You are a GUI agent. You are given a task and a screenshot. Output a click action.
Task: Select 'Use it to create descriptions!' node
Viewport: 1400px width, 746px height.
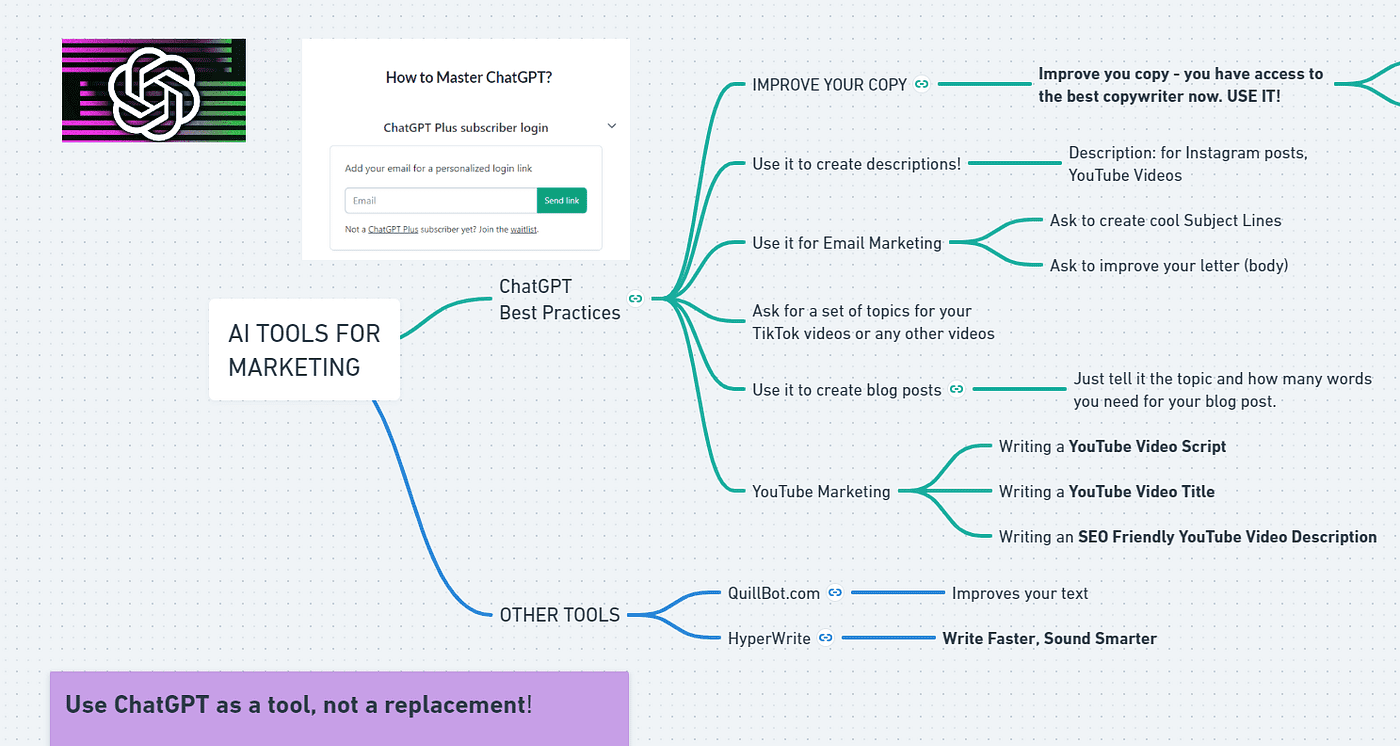click(856, 163)
